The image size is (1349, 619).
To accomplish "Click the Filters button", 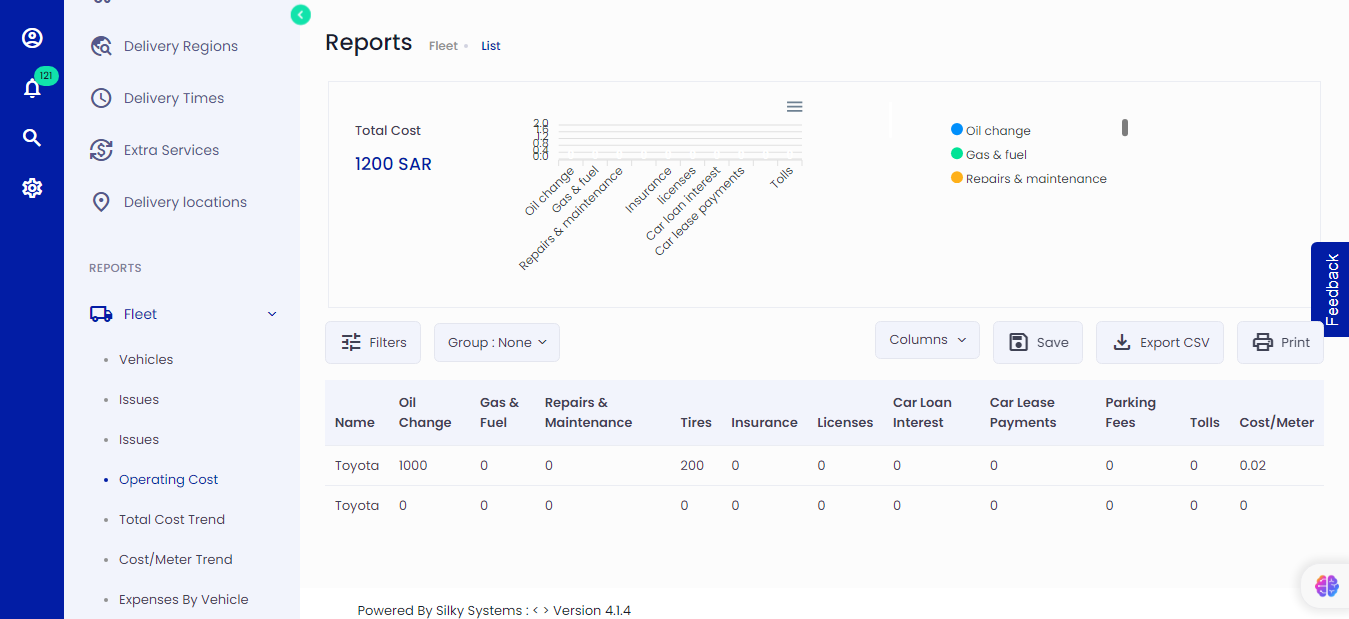I will click(372, 341).
